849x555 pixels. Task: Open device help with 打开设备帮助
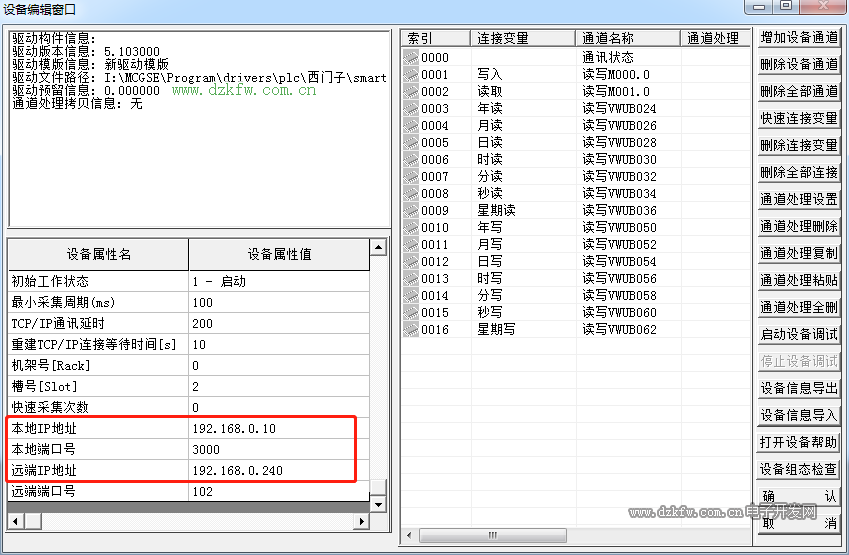(x=798, y=442)
